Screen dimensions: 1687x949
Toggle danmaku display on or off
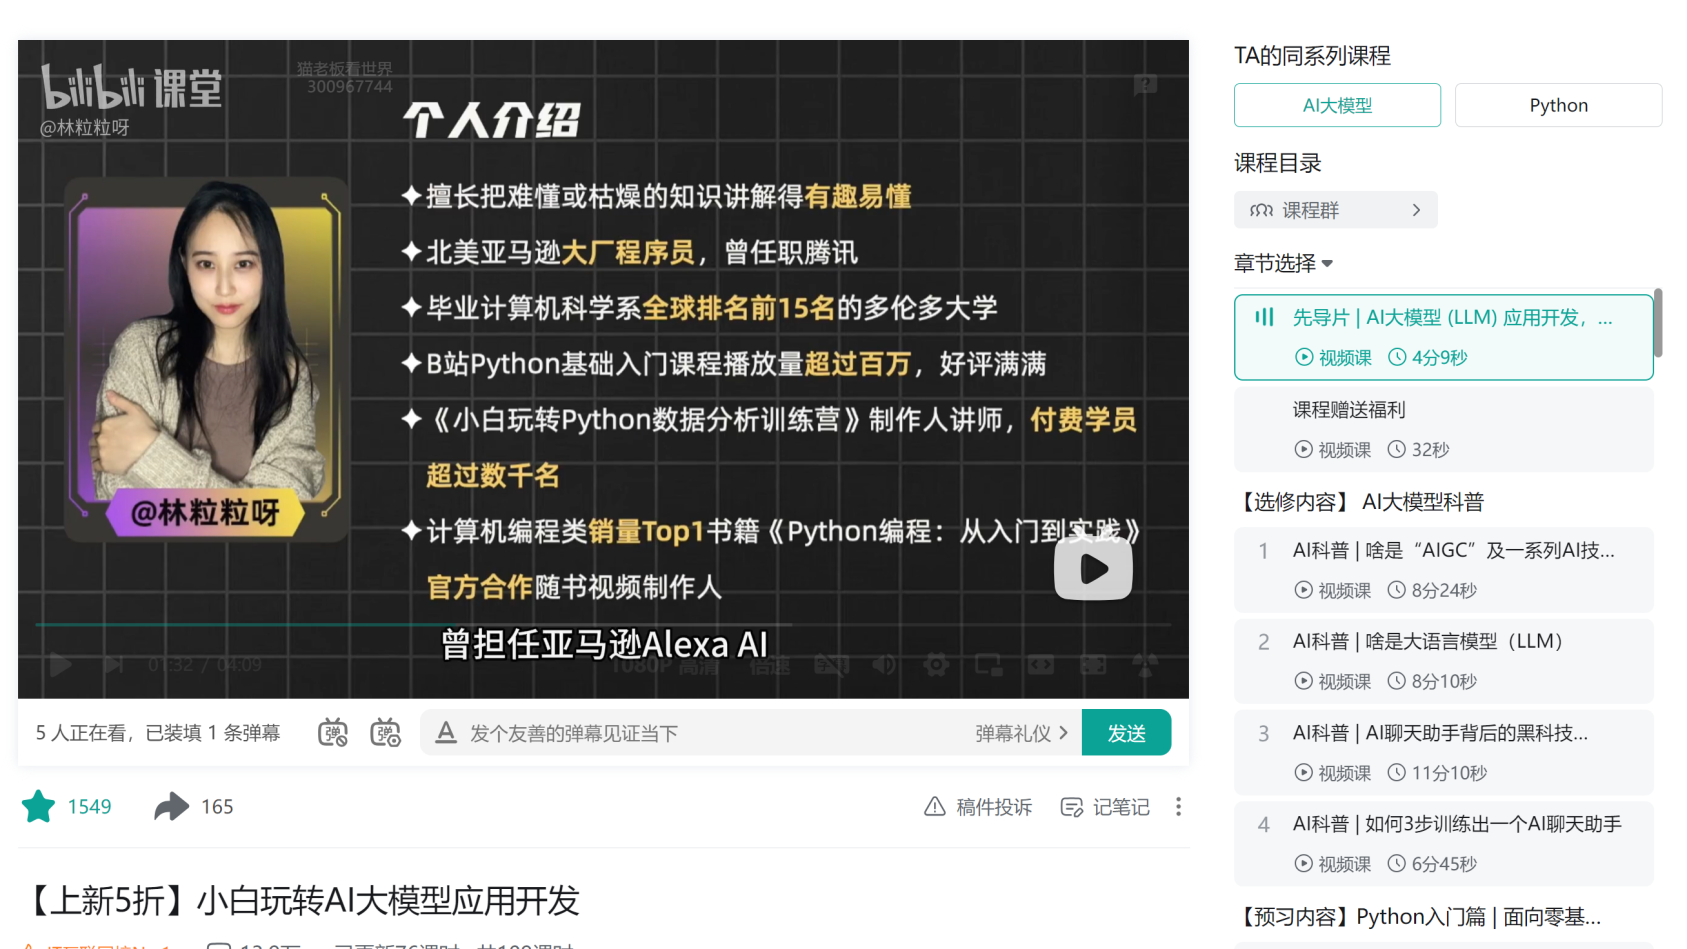(x=333, y=733)
